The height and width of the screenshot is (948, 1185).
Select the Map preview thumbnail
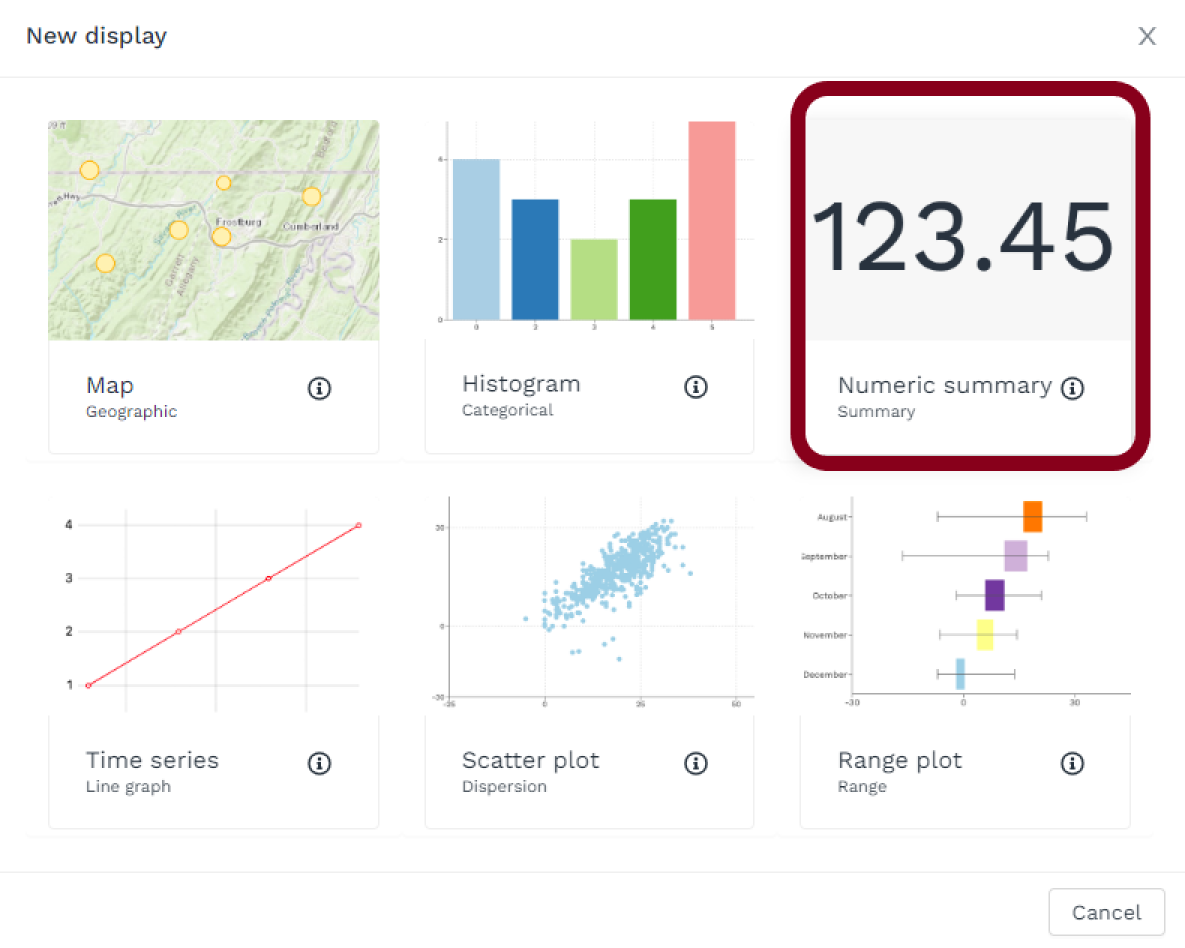[213, 230]
